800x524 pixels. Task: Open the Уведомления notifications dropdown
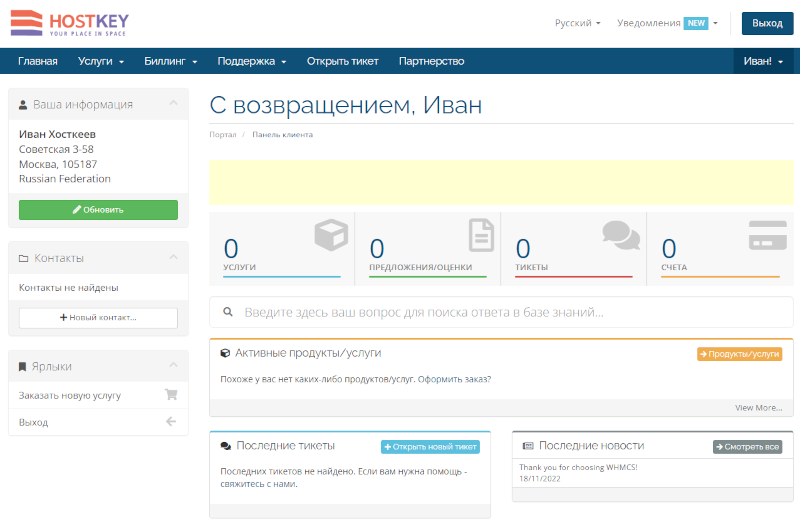coord(667,23)
